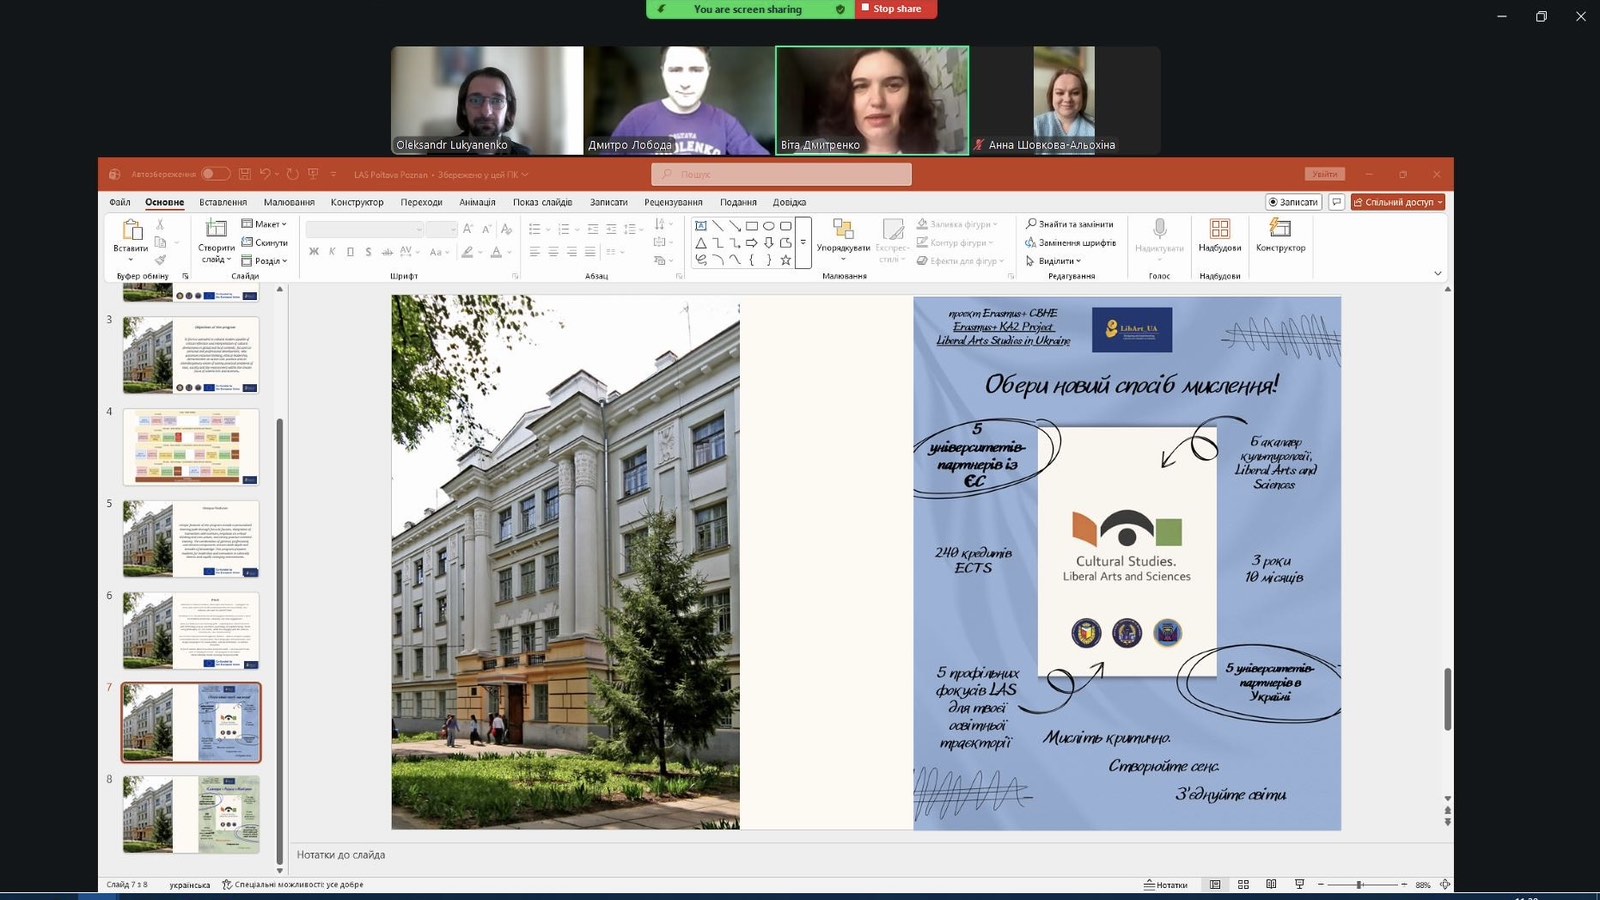Switch to Slide Sorter view icon

[x=1243, y=885]
